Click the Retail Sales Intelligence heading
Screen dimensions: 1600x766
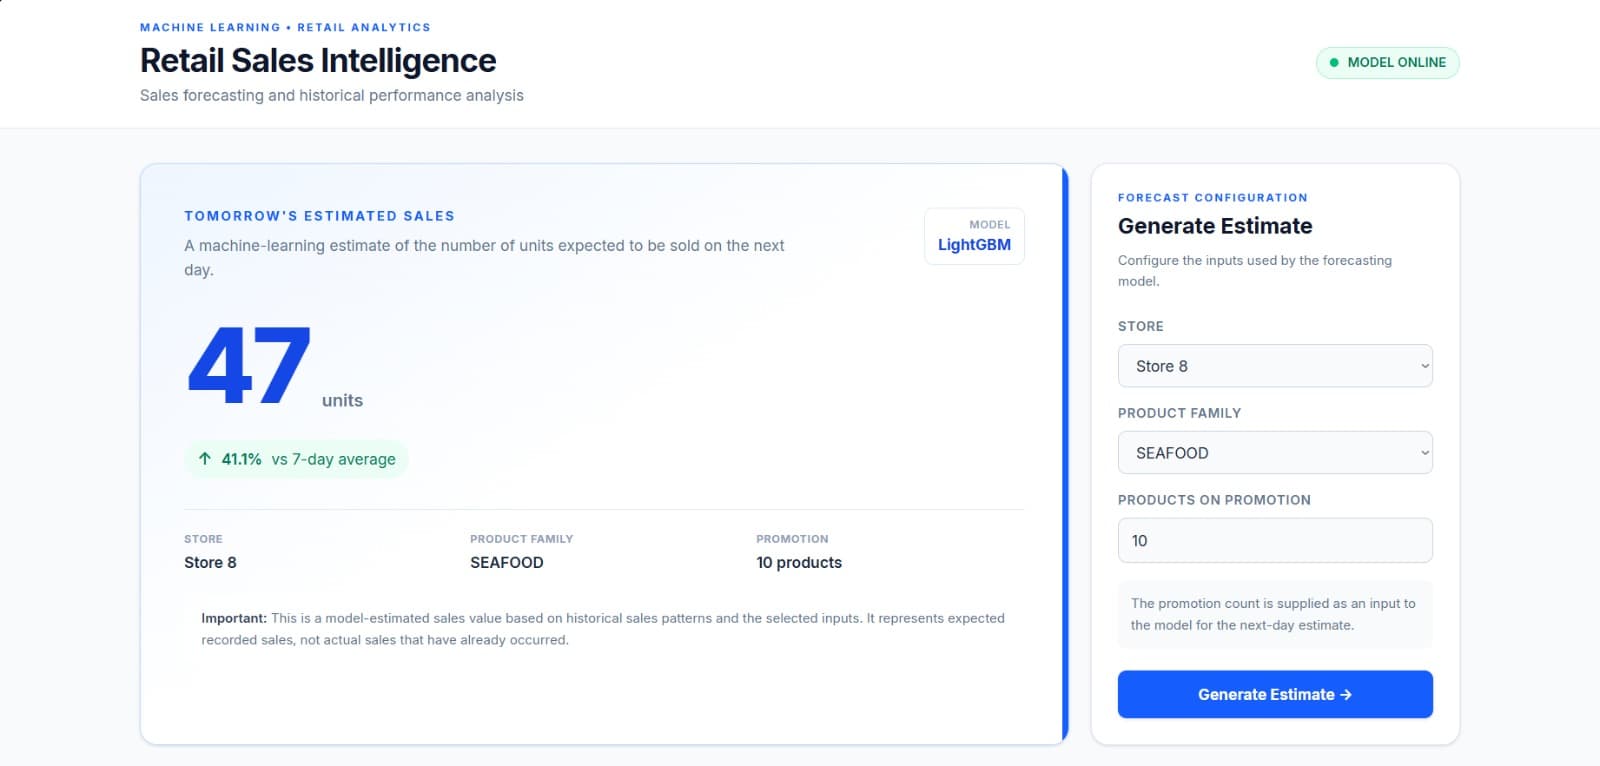[318, 60]
